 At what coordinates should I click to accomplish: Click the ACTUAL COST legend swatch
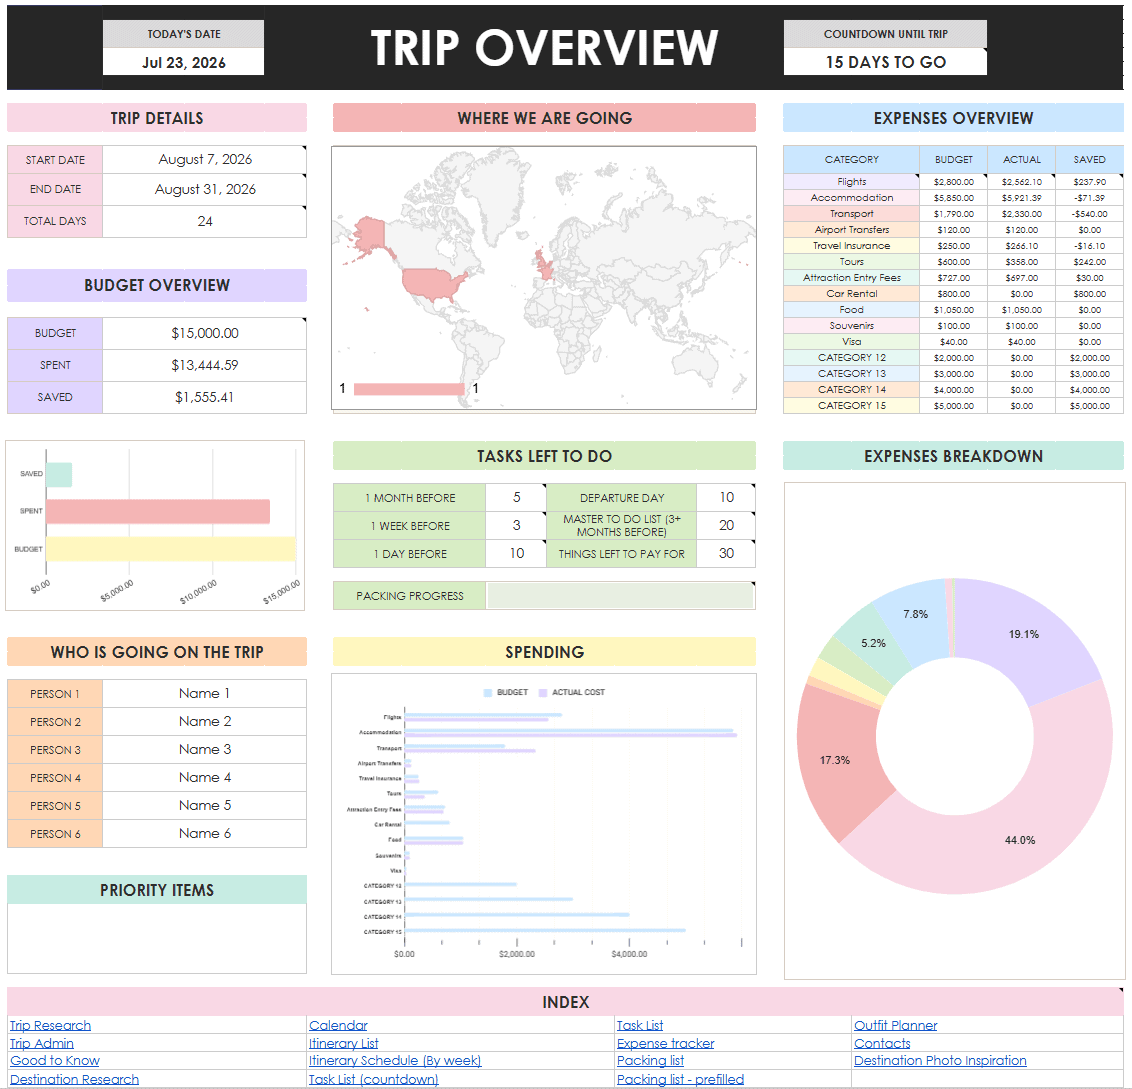[x=543, y=693]
